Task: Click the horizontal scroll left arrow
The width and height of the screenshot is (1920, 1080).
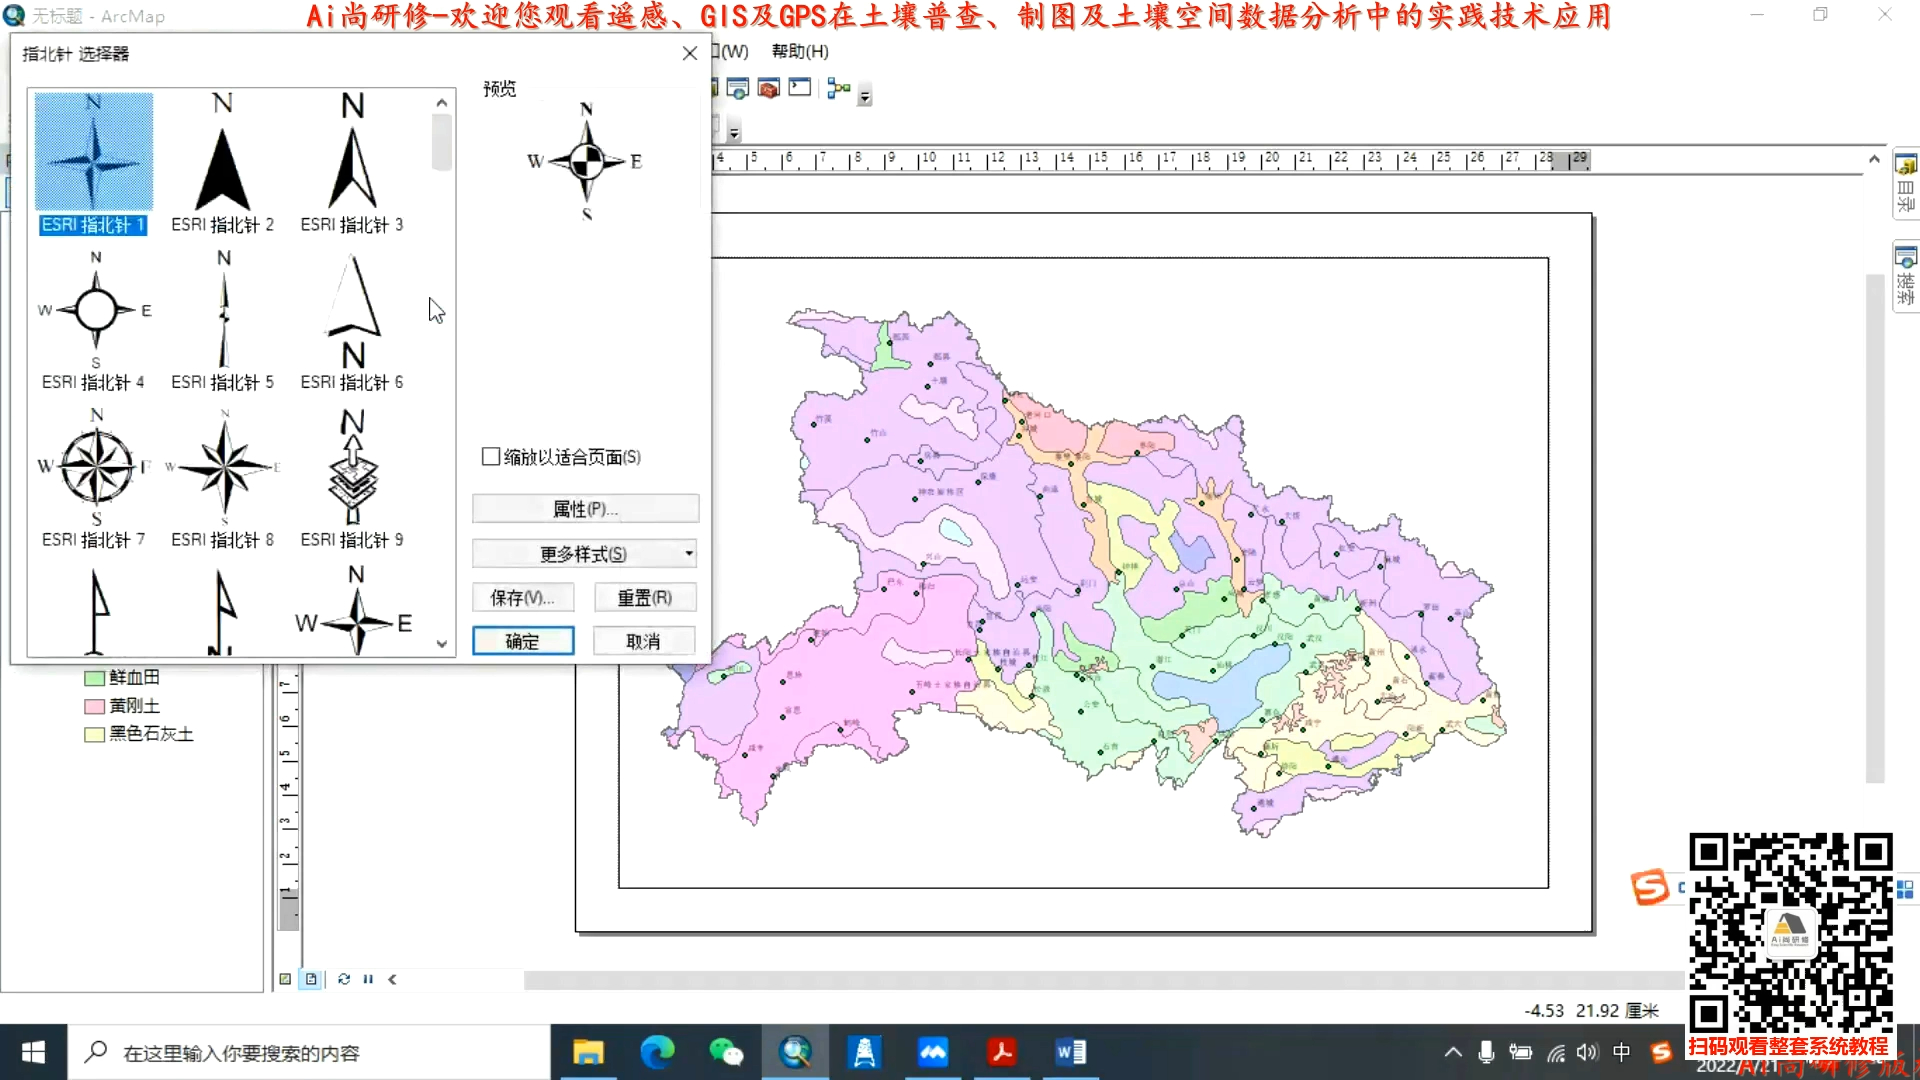Action: pyautogui.click(x=392, y=979)
